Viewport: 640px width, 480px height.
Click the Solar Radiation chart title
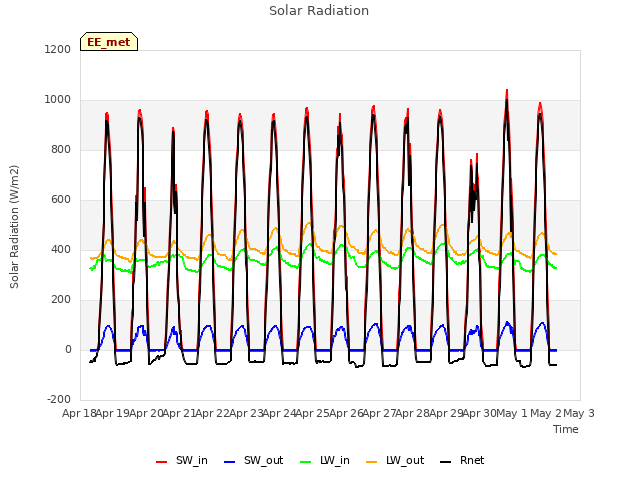coord(319,11)
